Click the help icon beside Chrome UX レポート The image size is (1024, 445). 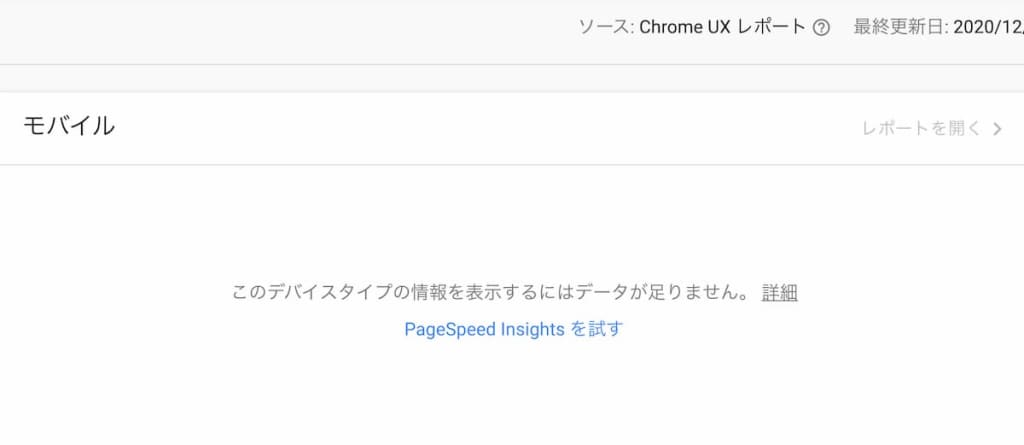click(x=822, y=27)
